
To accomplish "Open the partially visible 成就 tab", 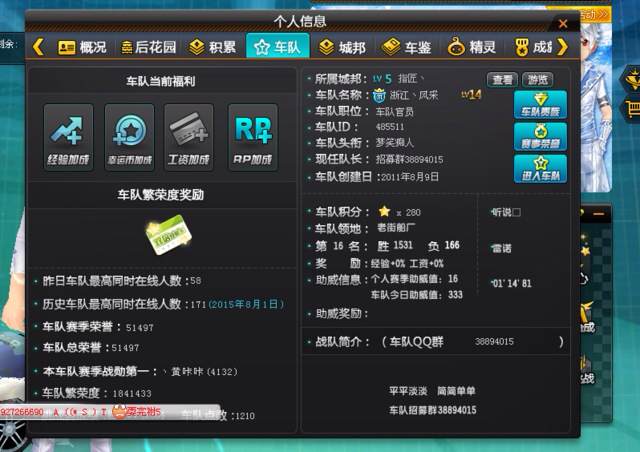I will (533, 47).
